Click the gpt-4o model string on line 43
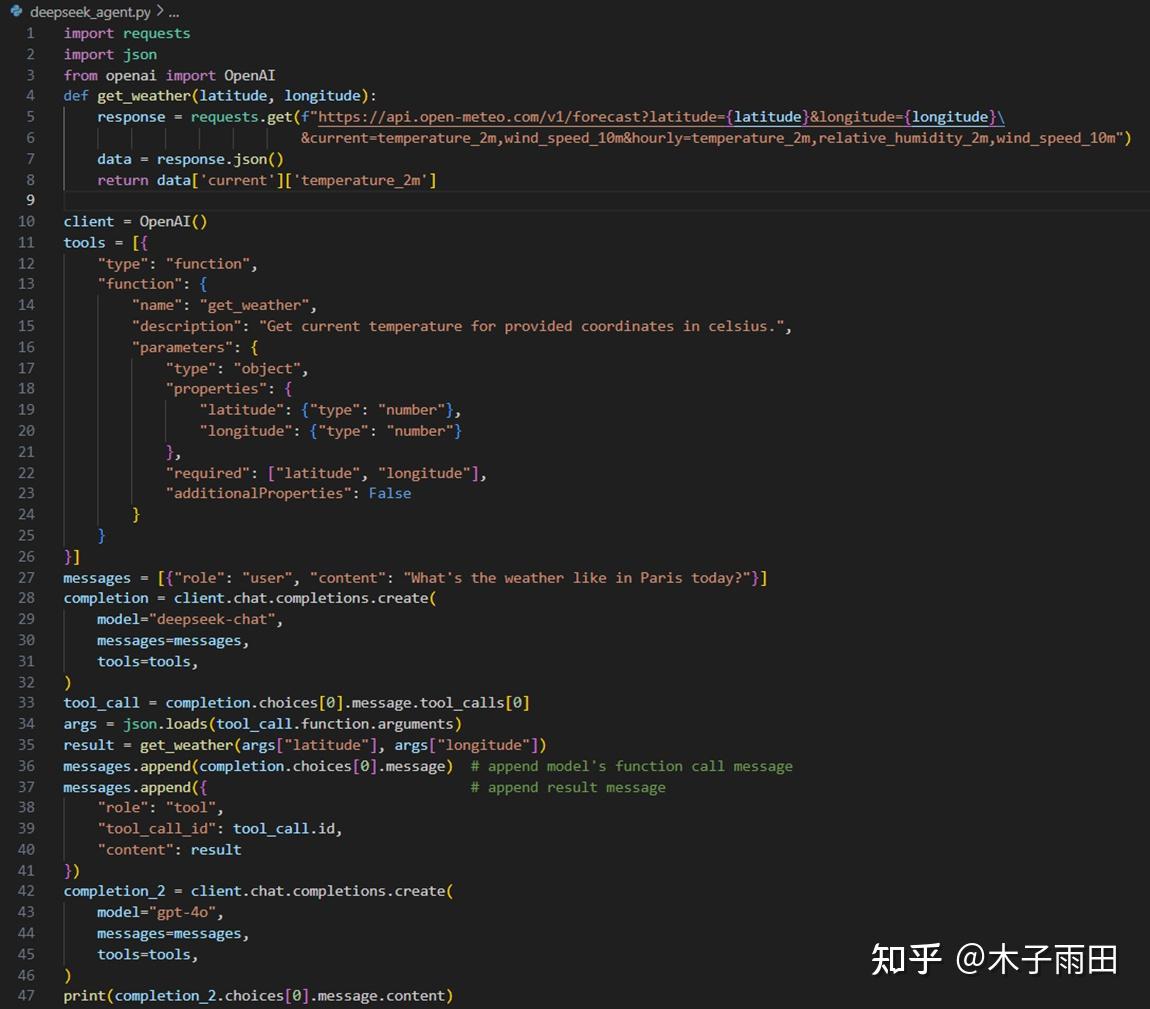Image resolution: width=1150 pixels, height=1009 pixels. tap(186, 911)
